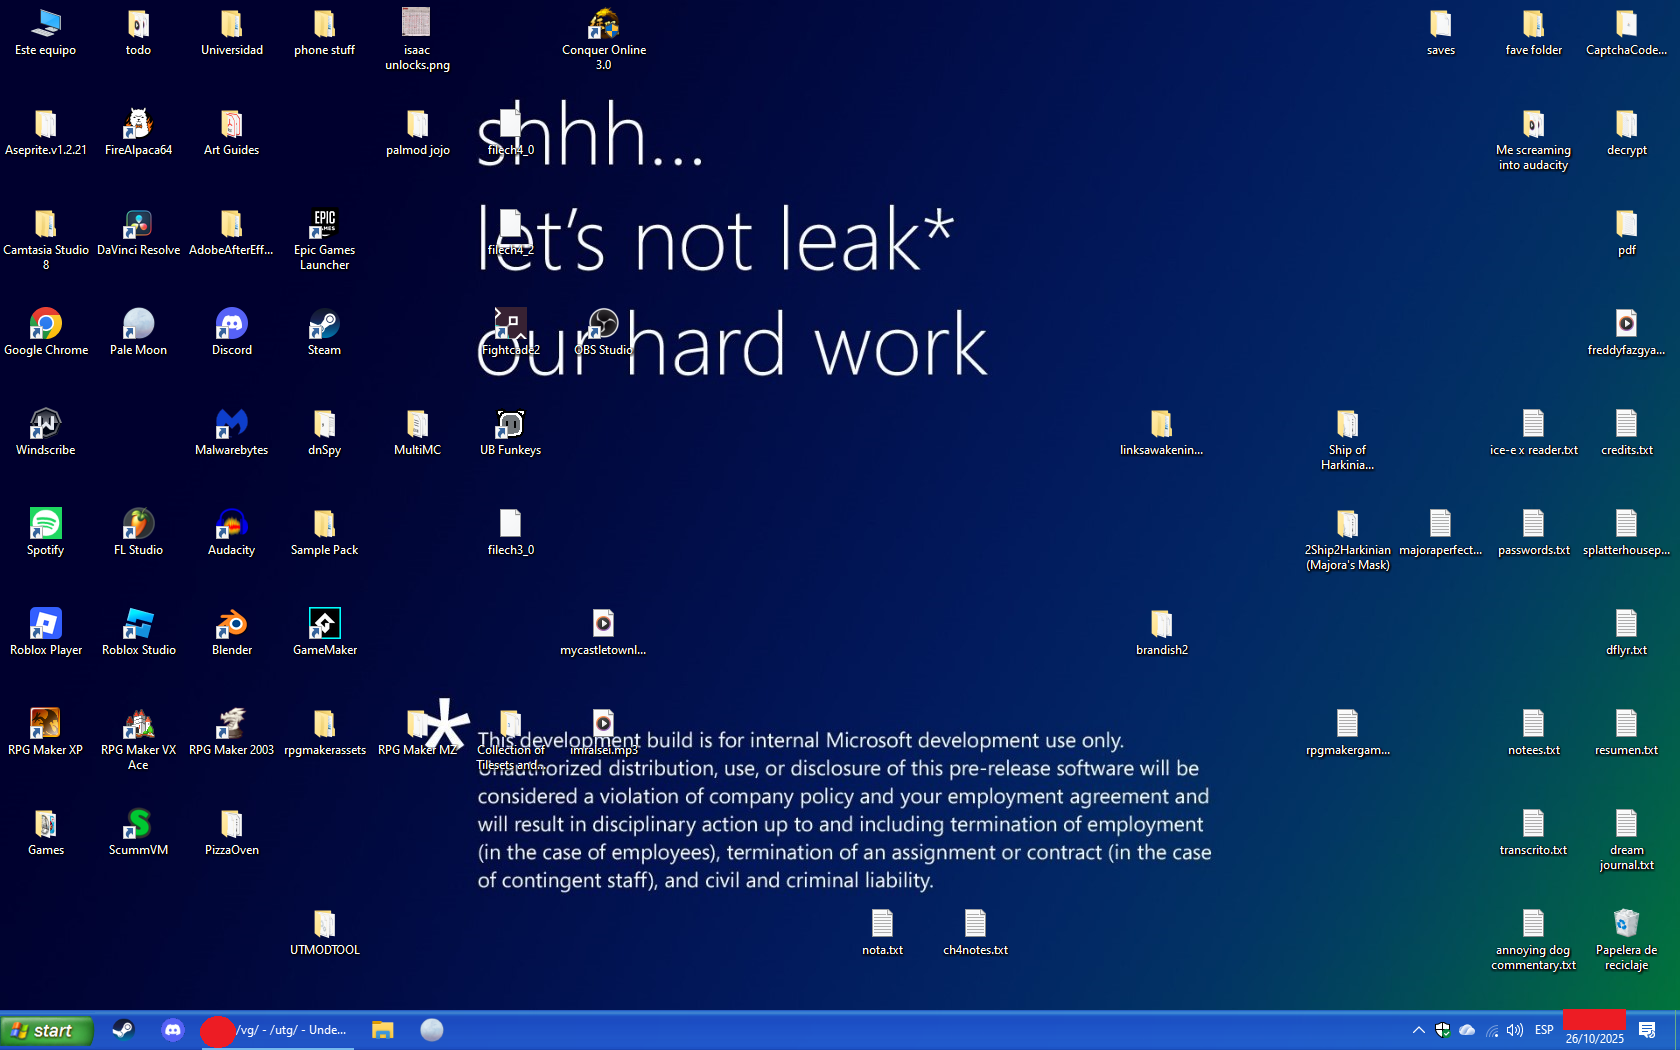Click the decrypt folder
Viewport: 1680px width, 1050px height.
pyautogui.click(x=1626, y=132)
